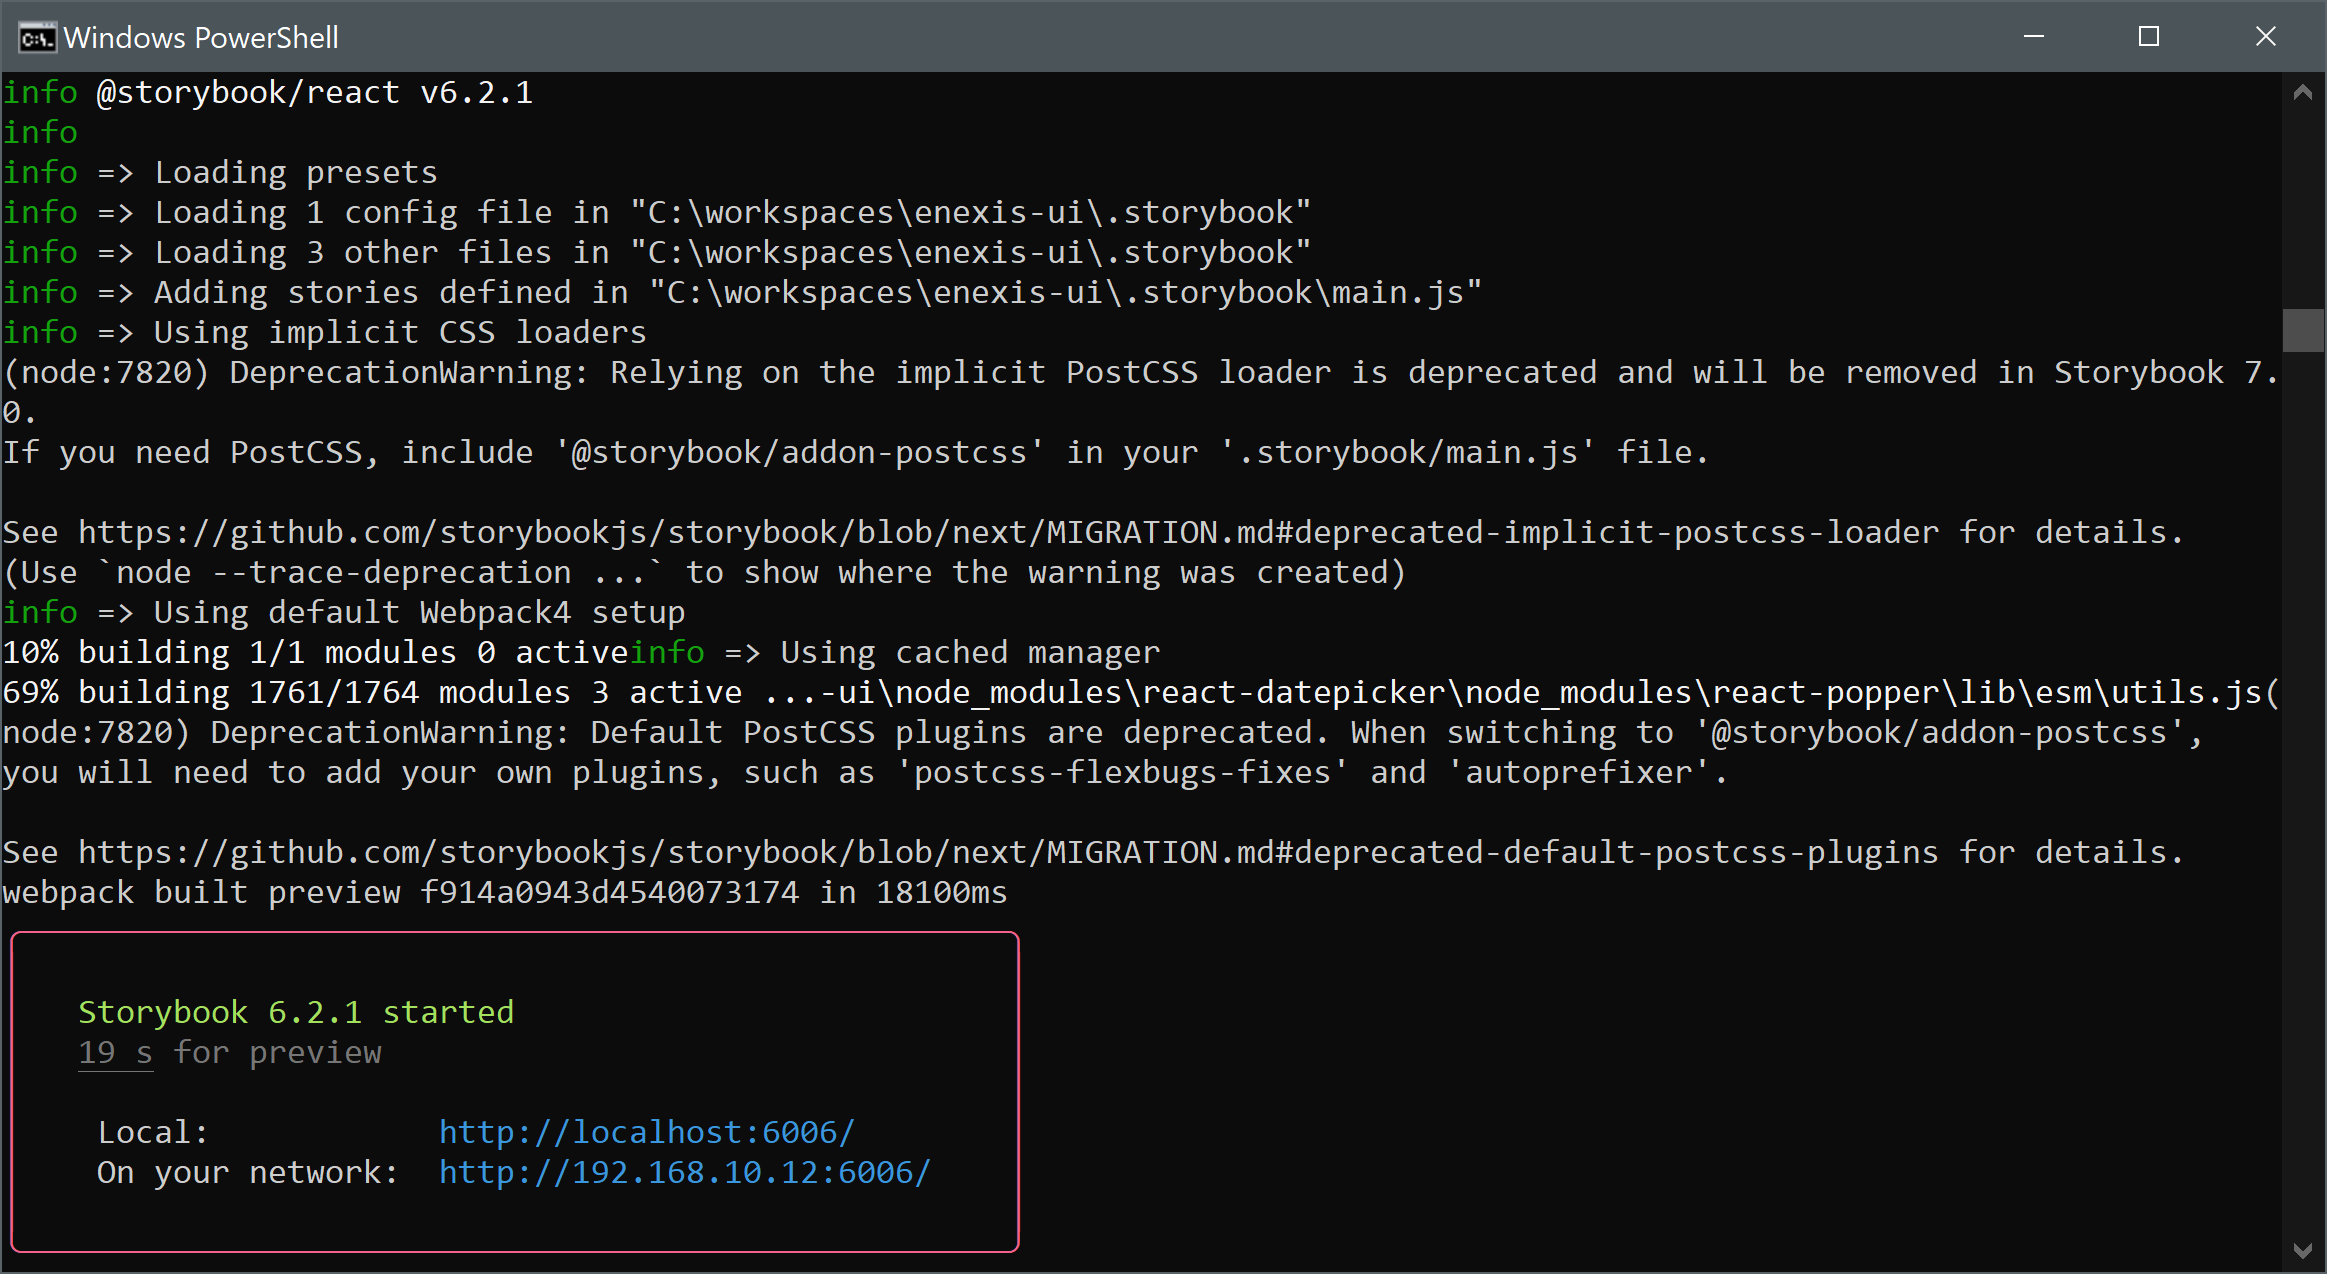Minimize the PowerShell window

coord(2034,36)
